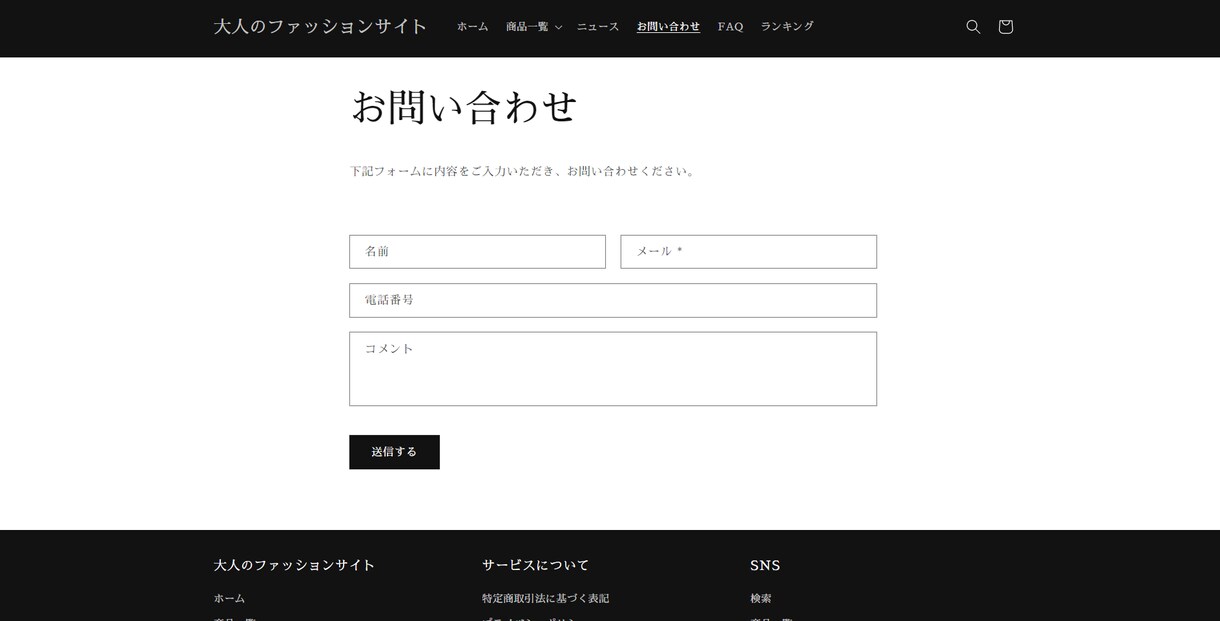1220x621 pixels.
Task: Open the footer 検索 link
Action: (761, 599)
